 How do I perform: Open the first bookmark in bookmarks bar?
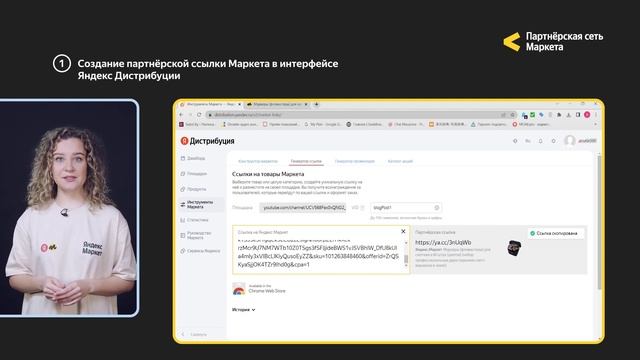pos(197,124)
